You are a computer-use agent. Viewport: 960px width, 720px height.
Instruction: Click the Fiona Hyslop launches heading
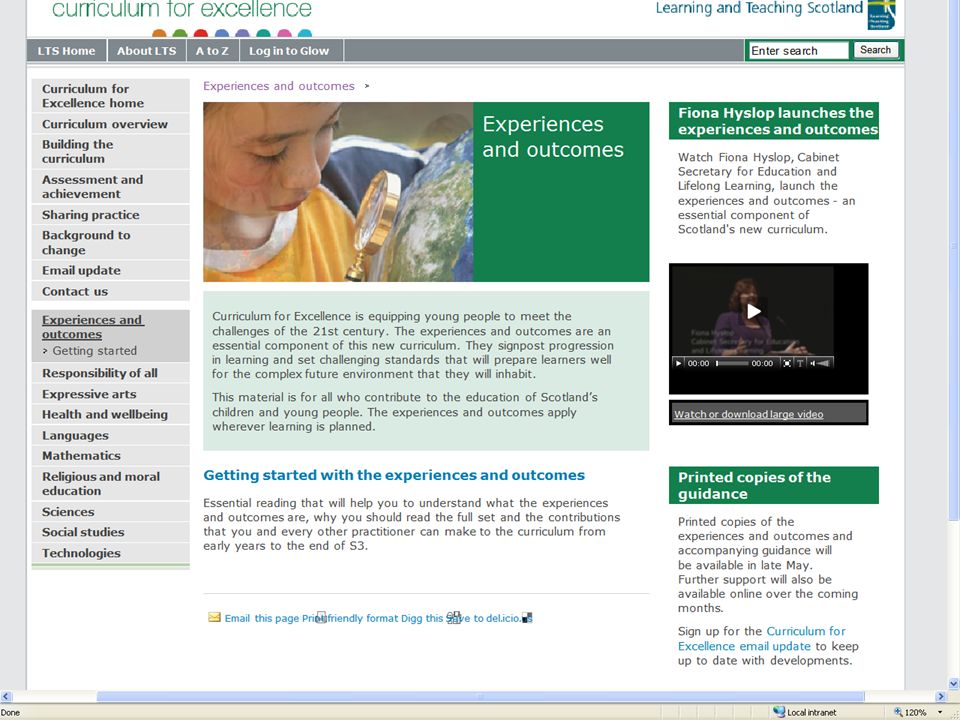pyautogui.click(x=774, y=121)
